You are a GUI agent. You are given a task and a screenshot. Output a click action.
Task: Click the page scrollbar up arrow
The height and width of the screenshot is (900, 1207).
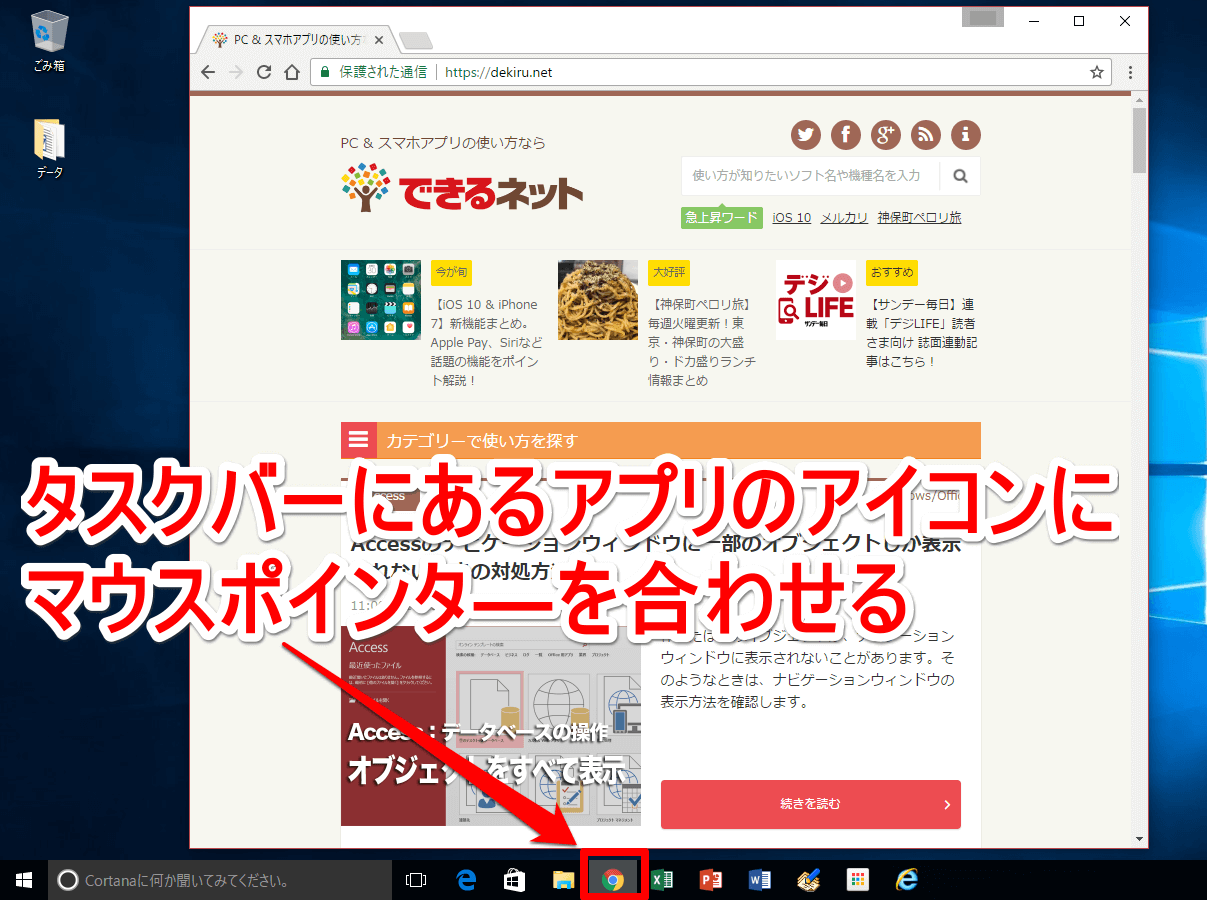[1139, 99]
